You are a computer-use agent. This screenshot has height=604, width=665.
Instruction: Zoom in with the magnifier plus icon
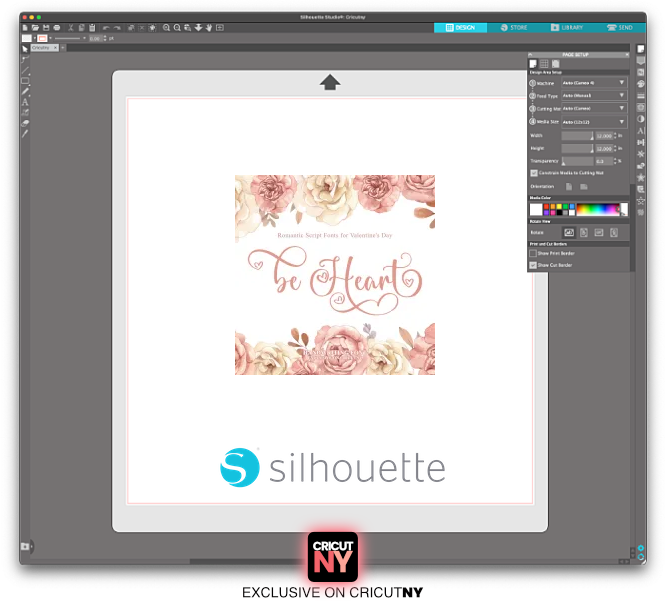pyautogui.click(x=166, y=28)
